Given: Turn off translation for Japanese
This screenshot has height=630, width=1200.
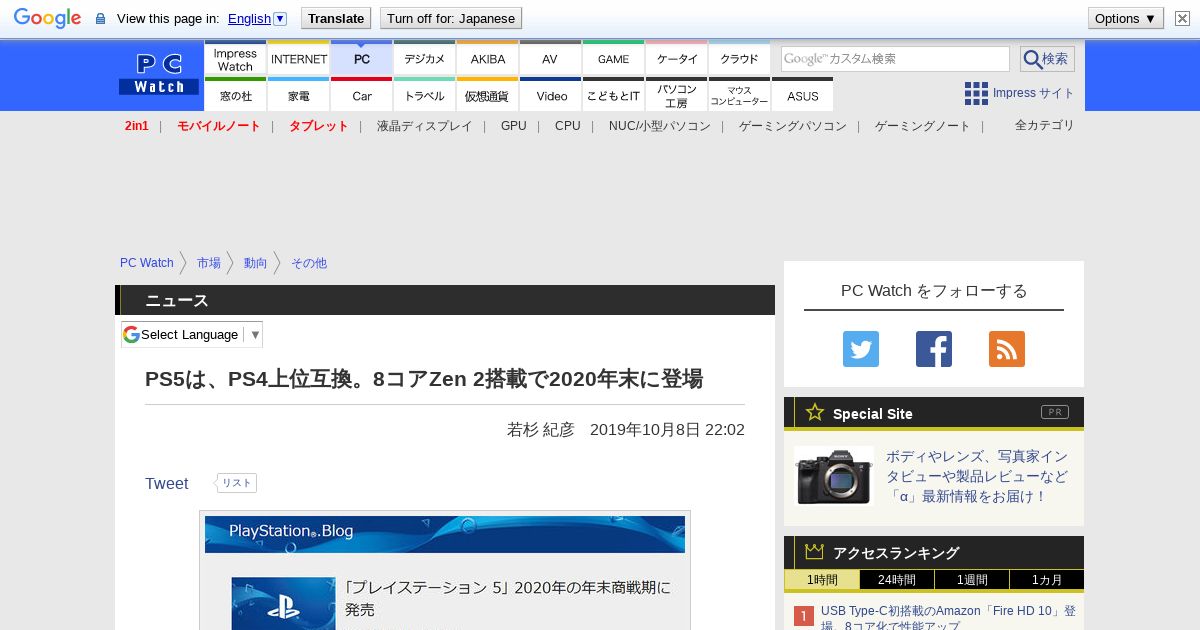Looking at the screenshot, I should tap(451, 18).
